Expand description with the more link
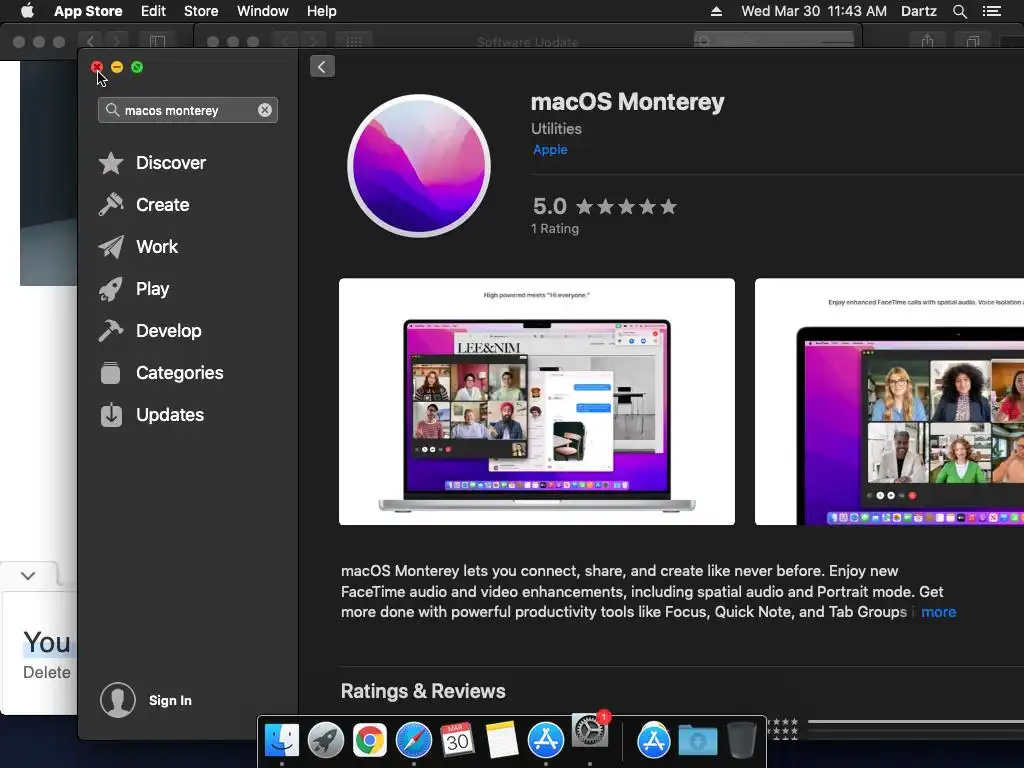 pos(938,612)
